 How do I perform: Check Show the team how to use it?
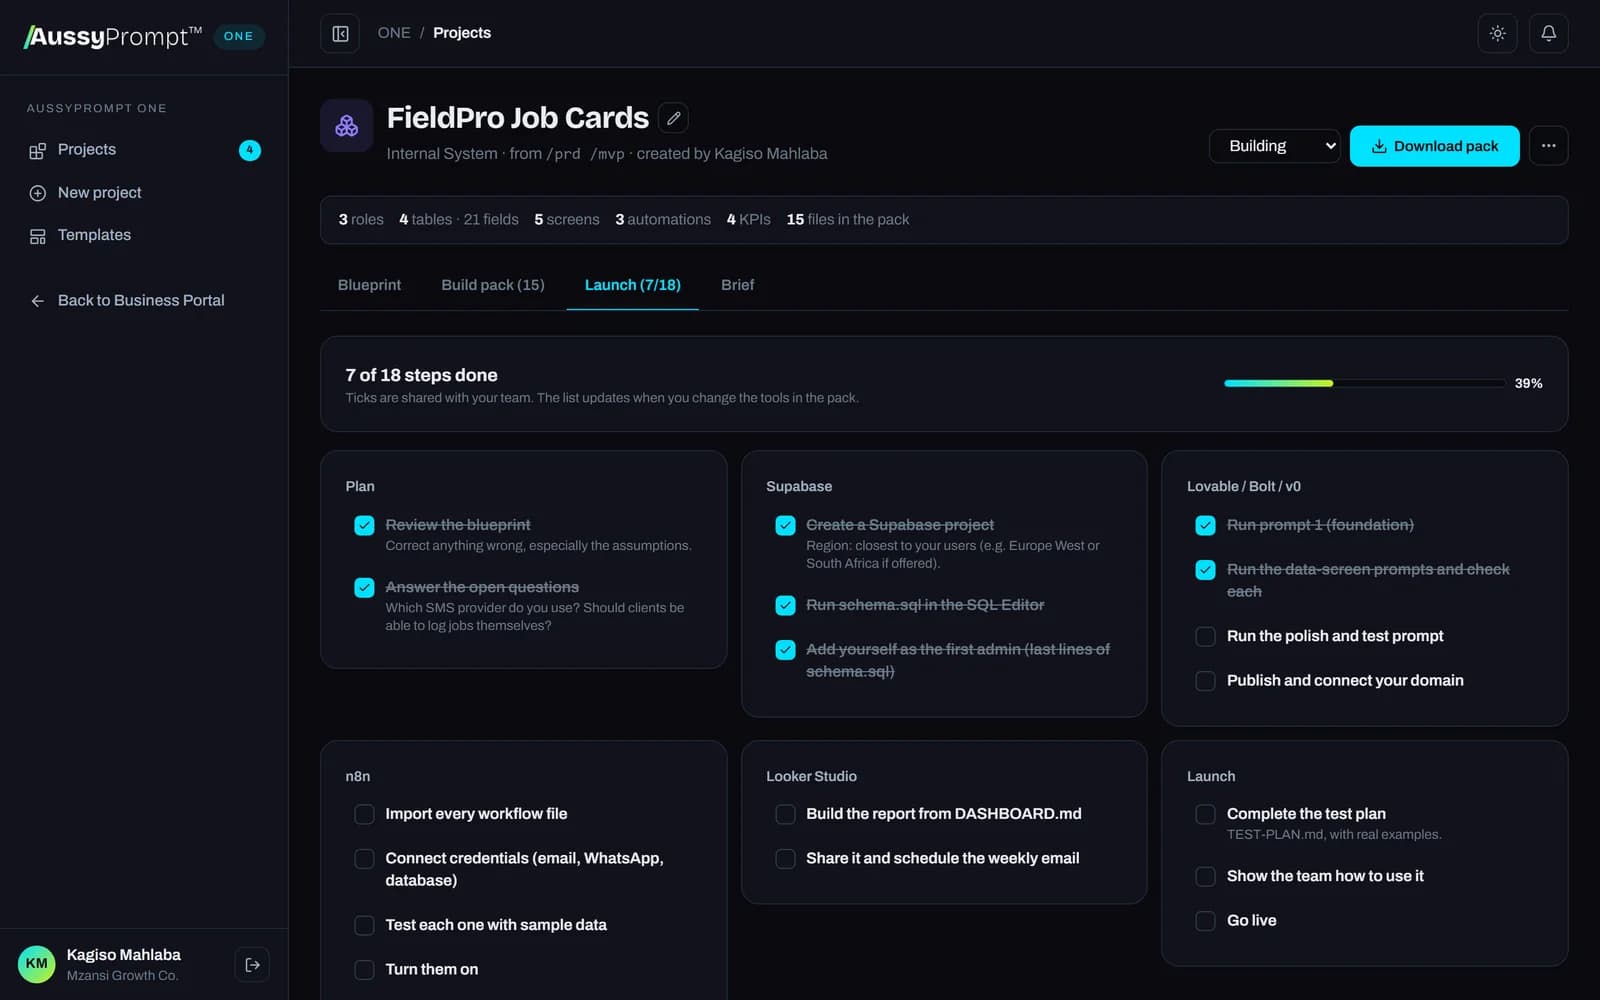pos(1206,877)
